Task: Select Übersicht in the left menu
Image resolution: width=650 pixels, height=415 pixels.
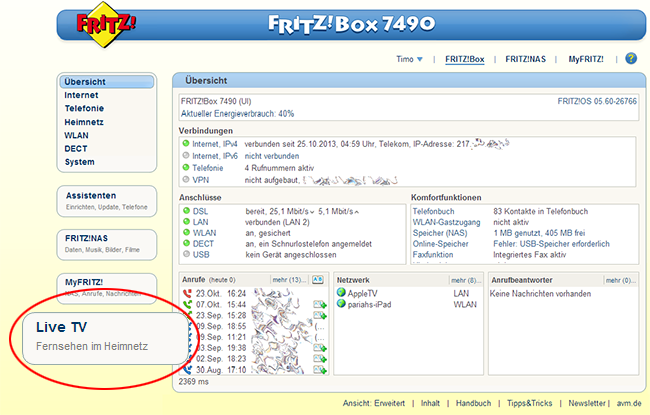Action: (107, 82)
